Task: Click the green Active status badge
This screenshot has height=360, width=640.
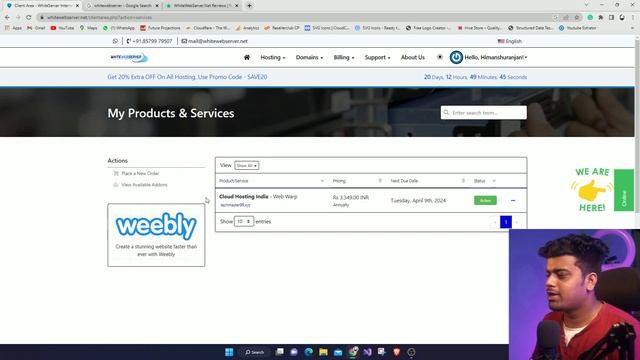Action: (485, 200)
